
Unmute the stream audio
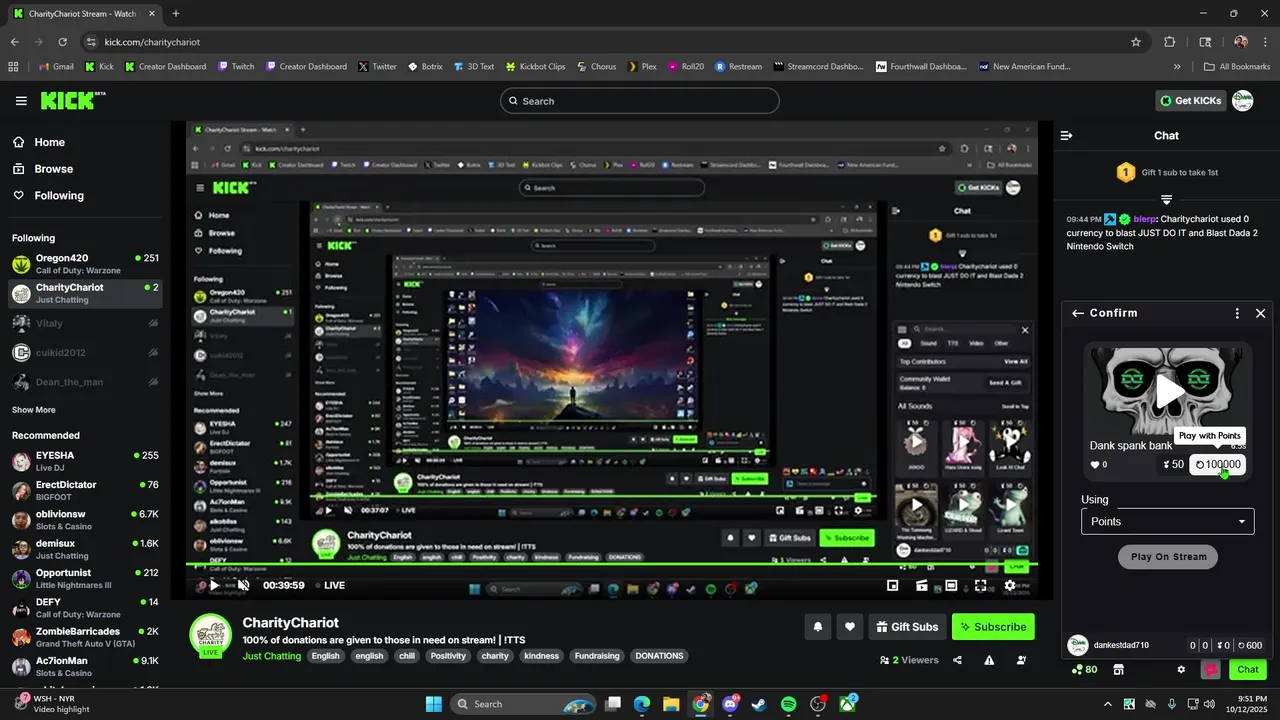pos(243,585)
